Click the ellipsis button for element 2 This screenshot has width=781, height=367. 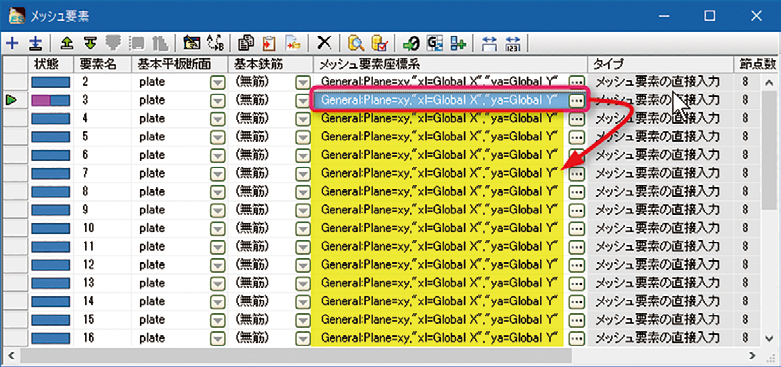pos(577,82)
